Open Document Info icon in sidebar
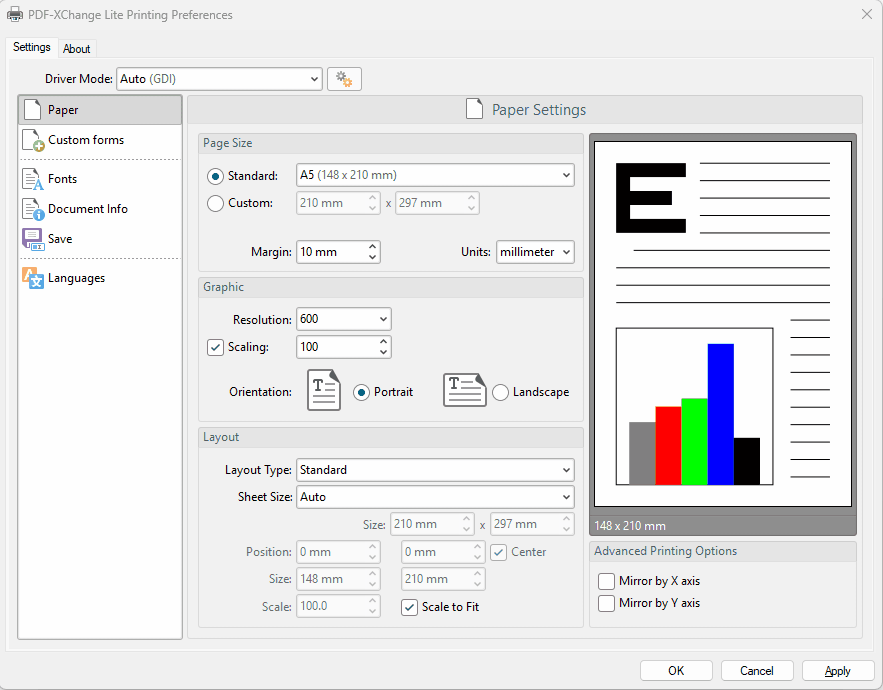883x690 pixels. pos(32,209)
